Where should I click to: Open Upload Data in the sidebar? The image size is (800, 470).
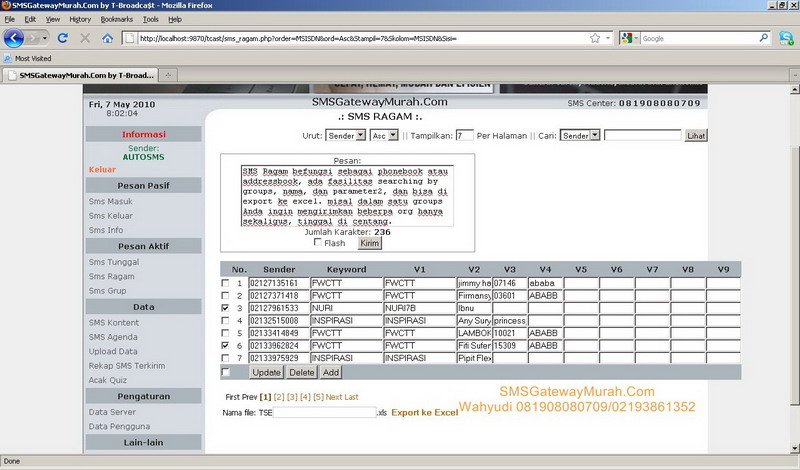pyautogui.click(x=113, y=351)
